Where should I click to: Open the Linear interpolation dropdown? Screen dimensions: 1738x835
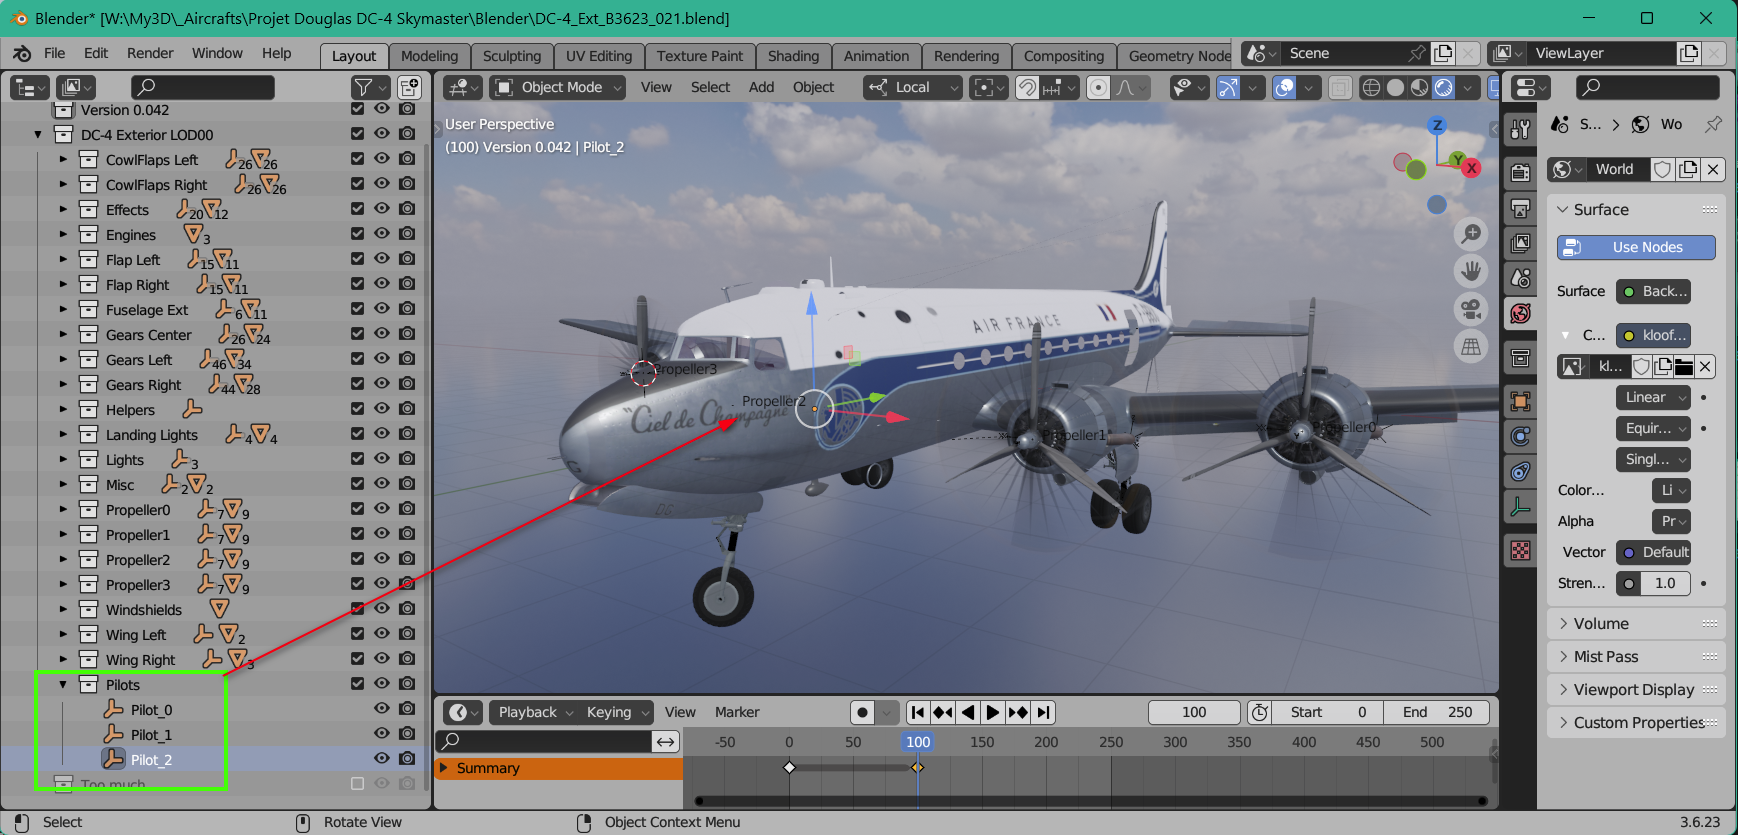click(x=1653, y=397)
